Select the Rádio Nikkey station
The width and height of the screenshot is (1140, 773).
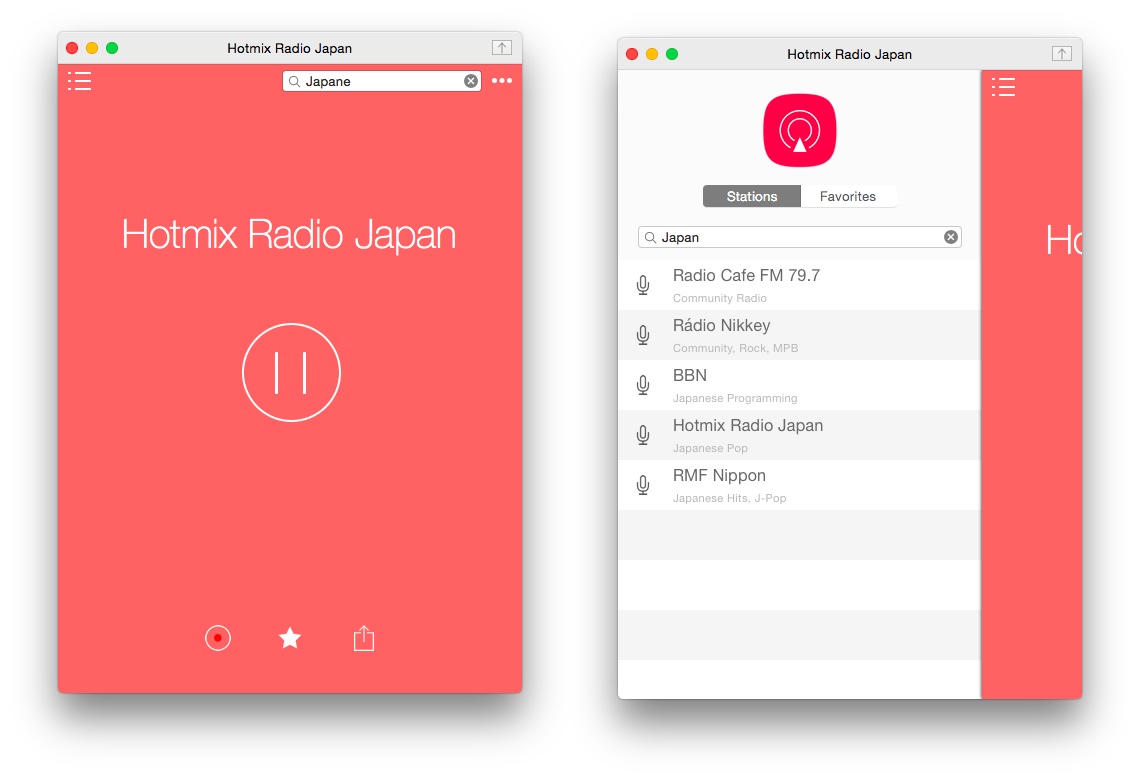tap(799, 335)
